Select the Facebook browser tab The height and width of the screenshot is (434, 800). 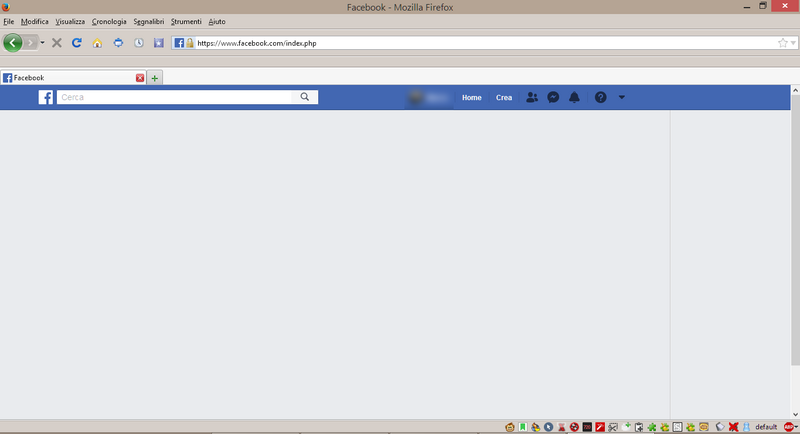click(x=73, y=78)
